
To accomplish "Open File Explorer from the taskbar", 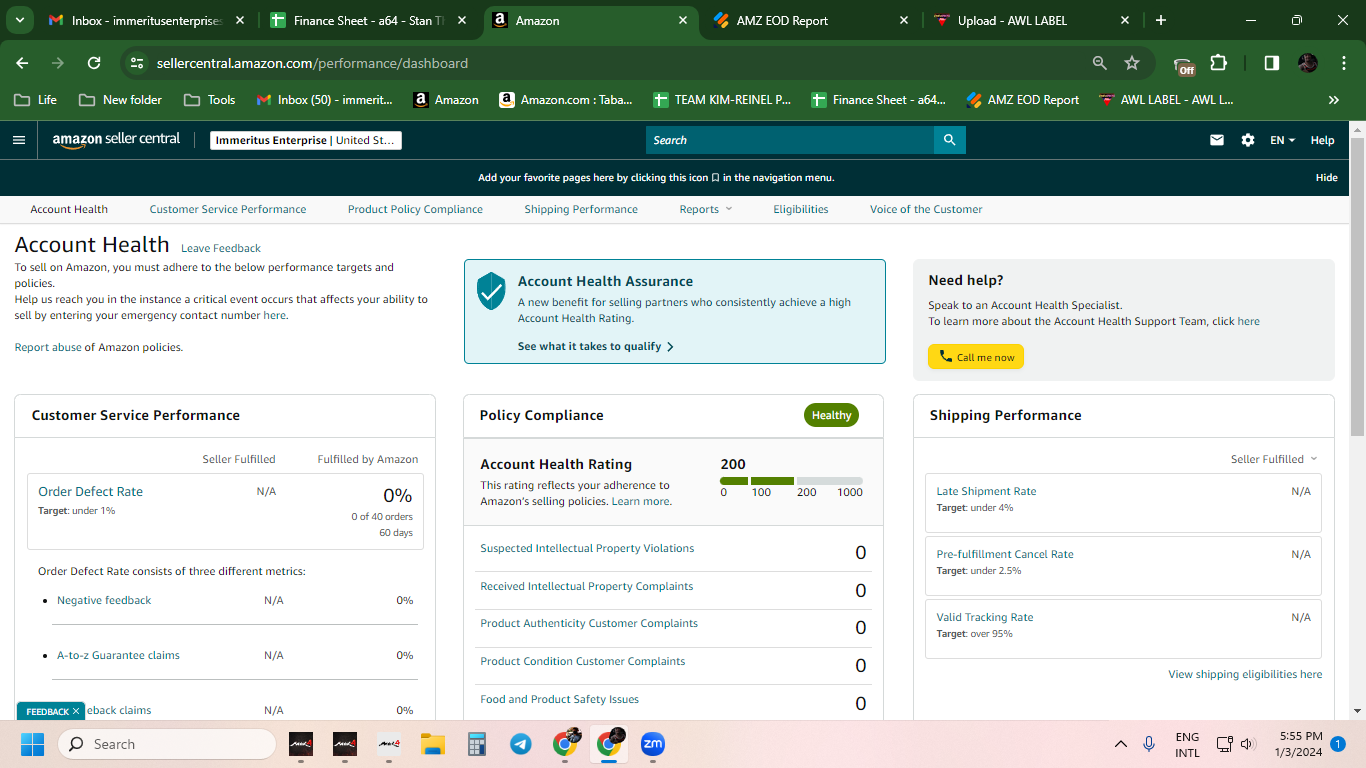I will pyautogui.click(x=432, y=744).
